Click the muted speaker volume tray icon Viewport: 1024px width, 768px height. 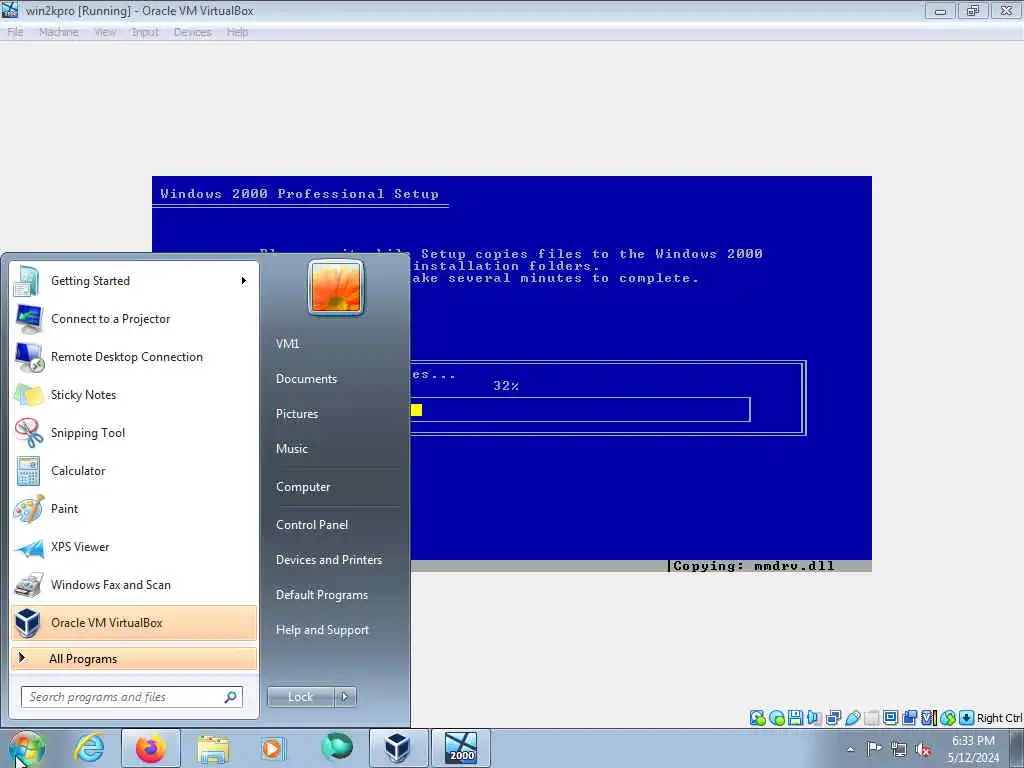(x=923, y=749)
